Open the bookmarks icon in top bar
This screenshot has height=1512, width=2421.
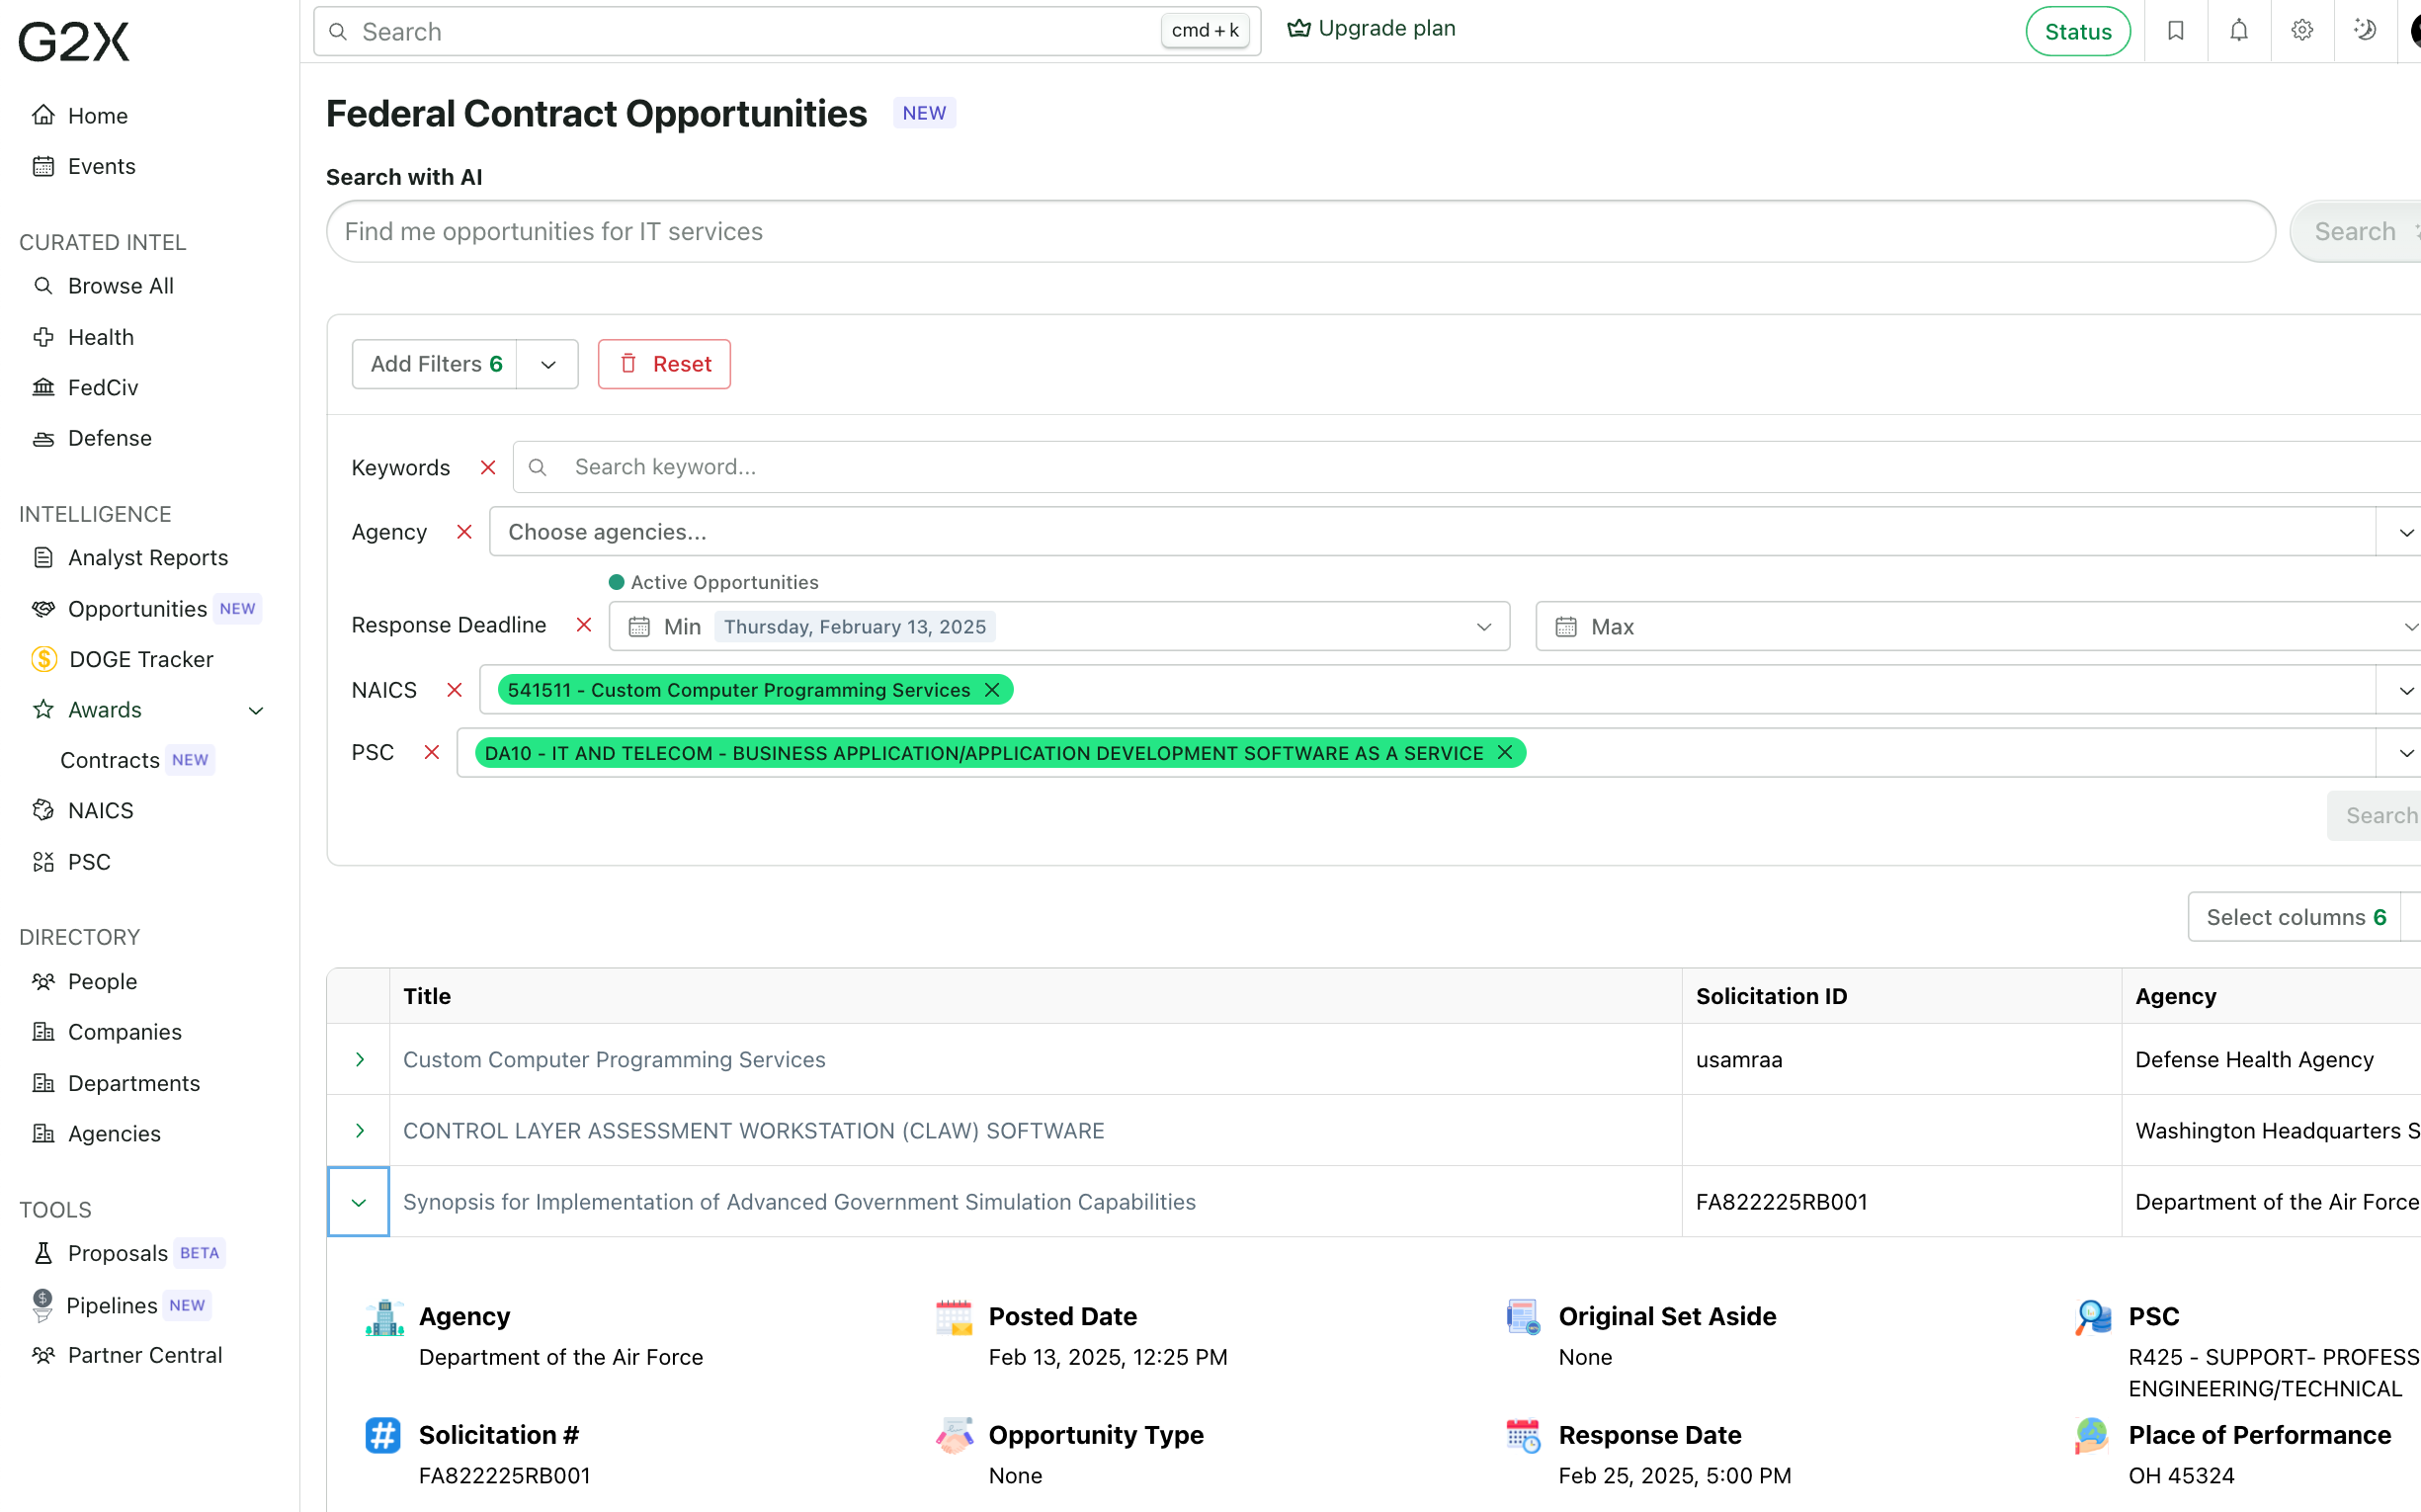2175,31
